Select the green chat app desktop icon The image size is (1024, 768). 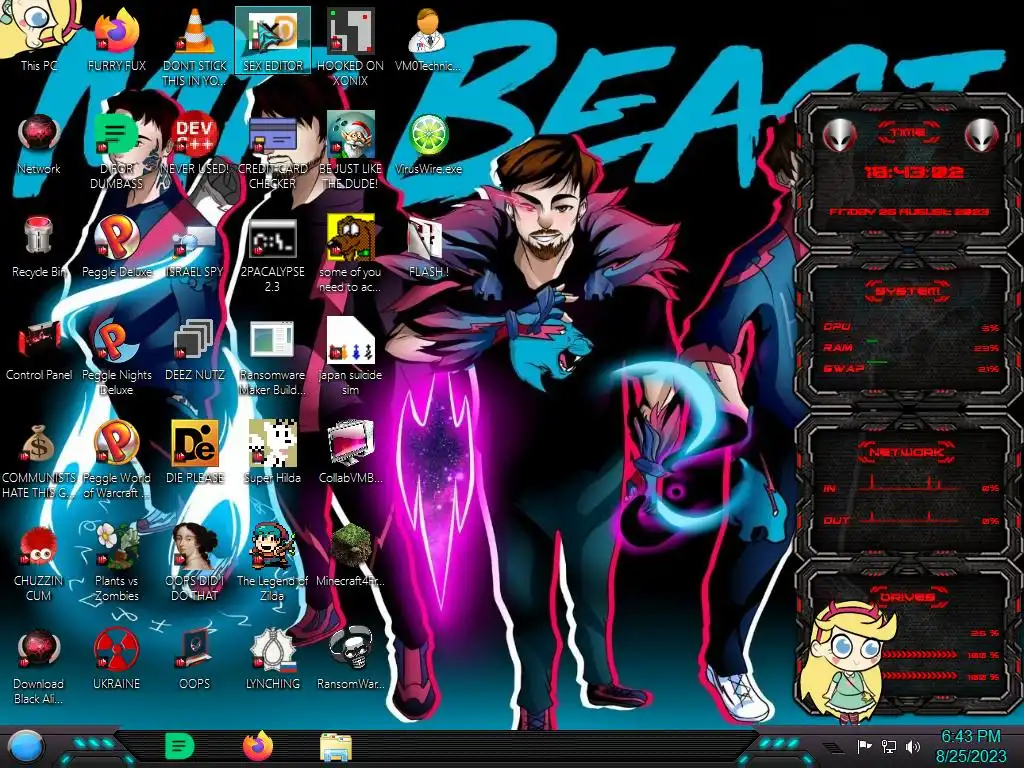click(x=116, y=152)
